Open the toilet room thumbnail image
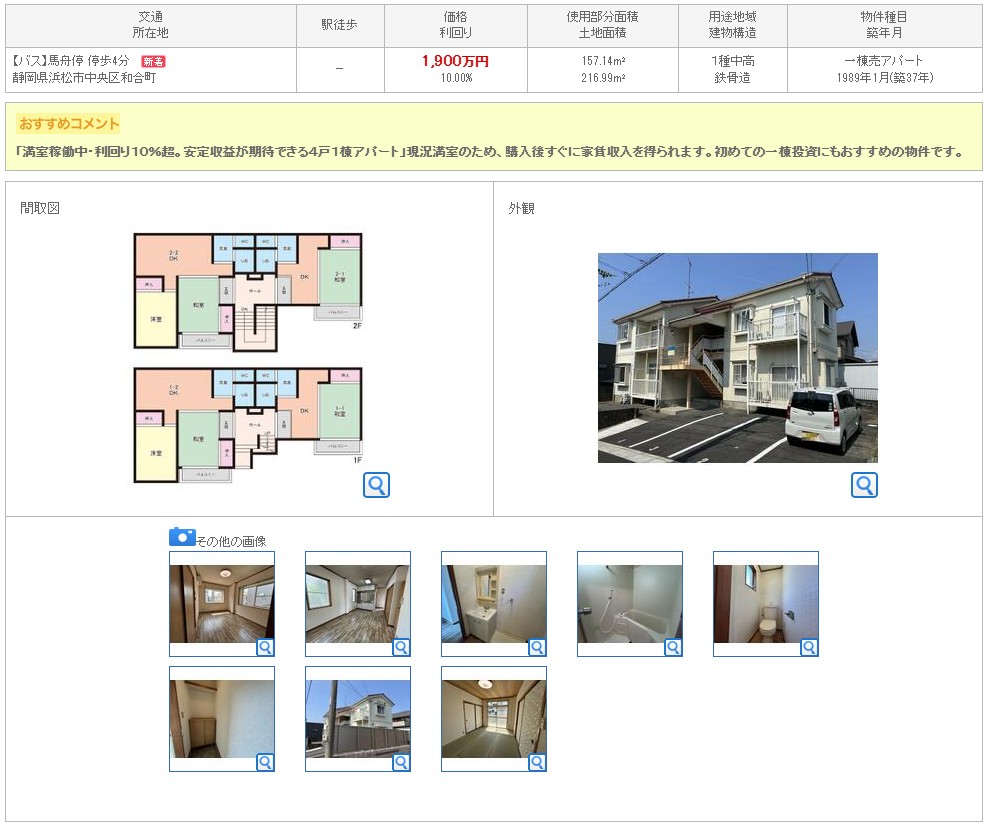985x823 pixels. tap(765, 603)
